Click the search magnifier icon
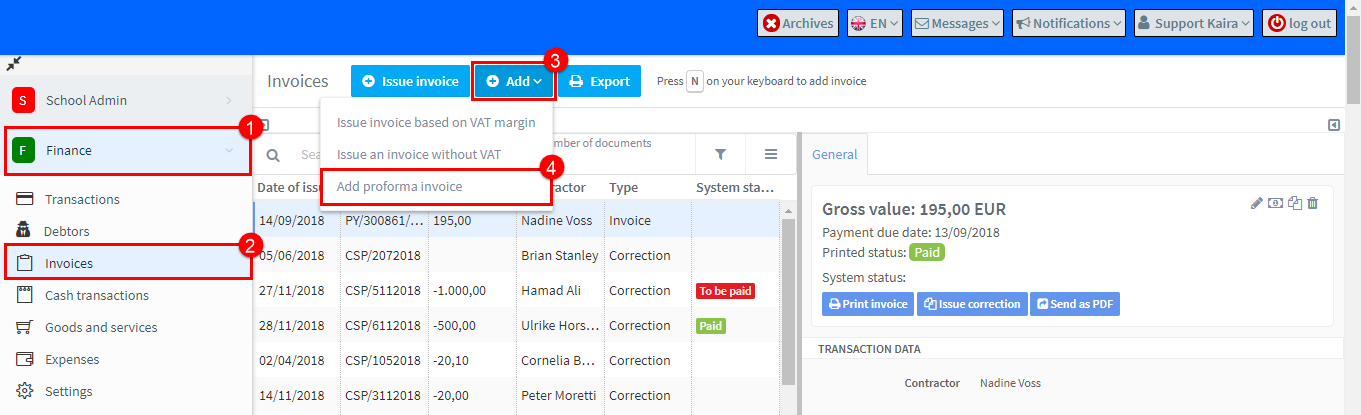The height and width of the screenshot is (415, 1361). (273, 155)
